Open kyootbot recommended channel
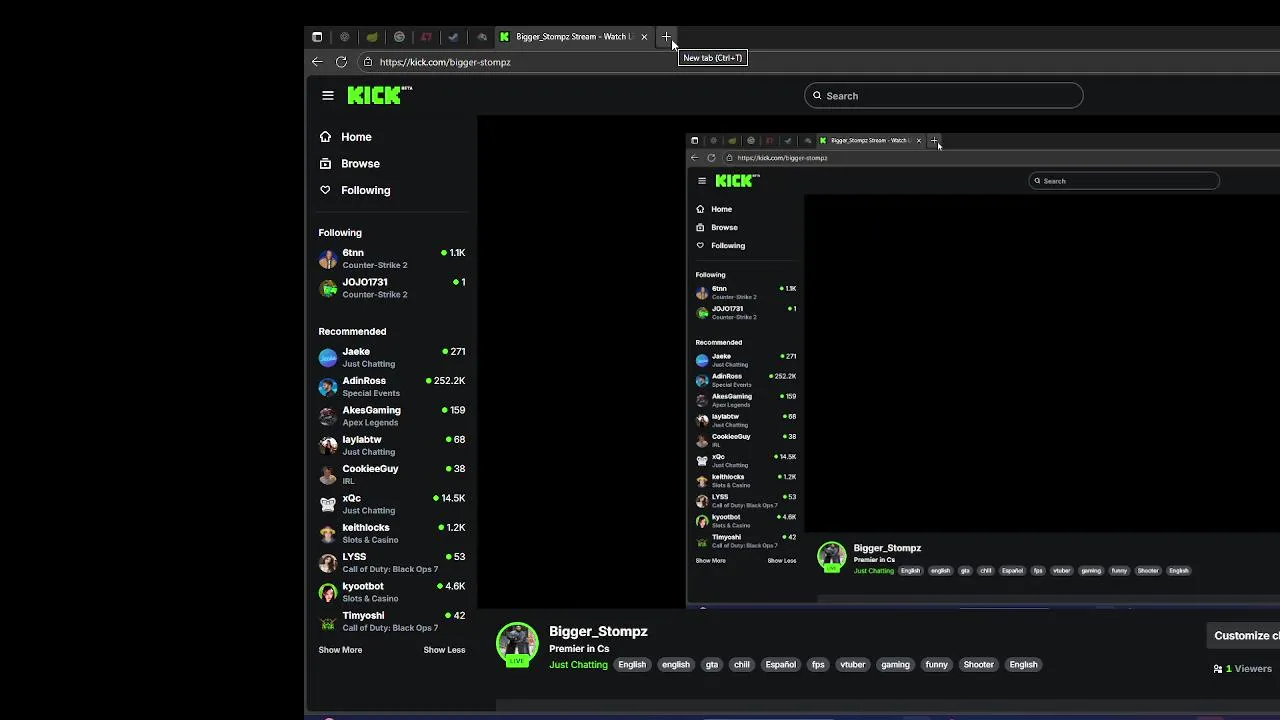Screen dimensions: 1280x720 click(392, 592)
